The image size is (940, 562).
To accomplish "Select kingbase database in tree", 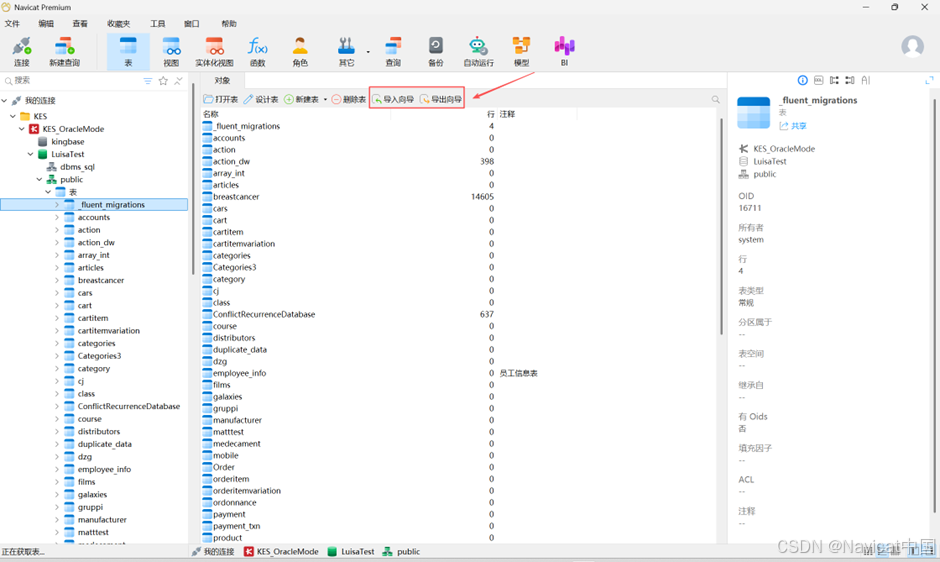I will click(x=67, y=142).
